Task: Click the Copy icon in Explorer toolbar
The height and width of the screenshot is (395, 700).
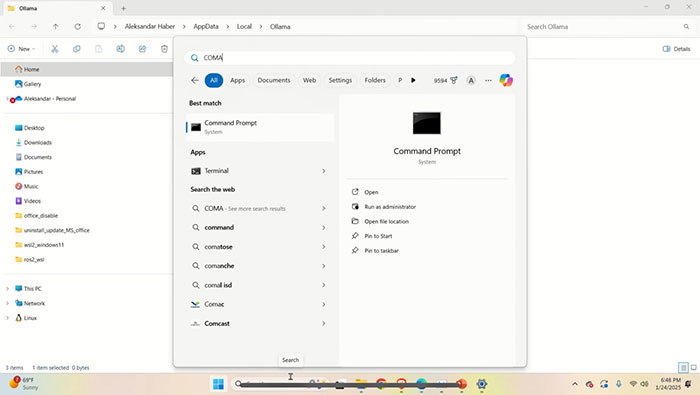Action: pos(77,49)
